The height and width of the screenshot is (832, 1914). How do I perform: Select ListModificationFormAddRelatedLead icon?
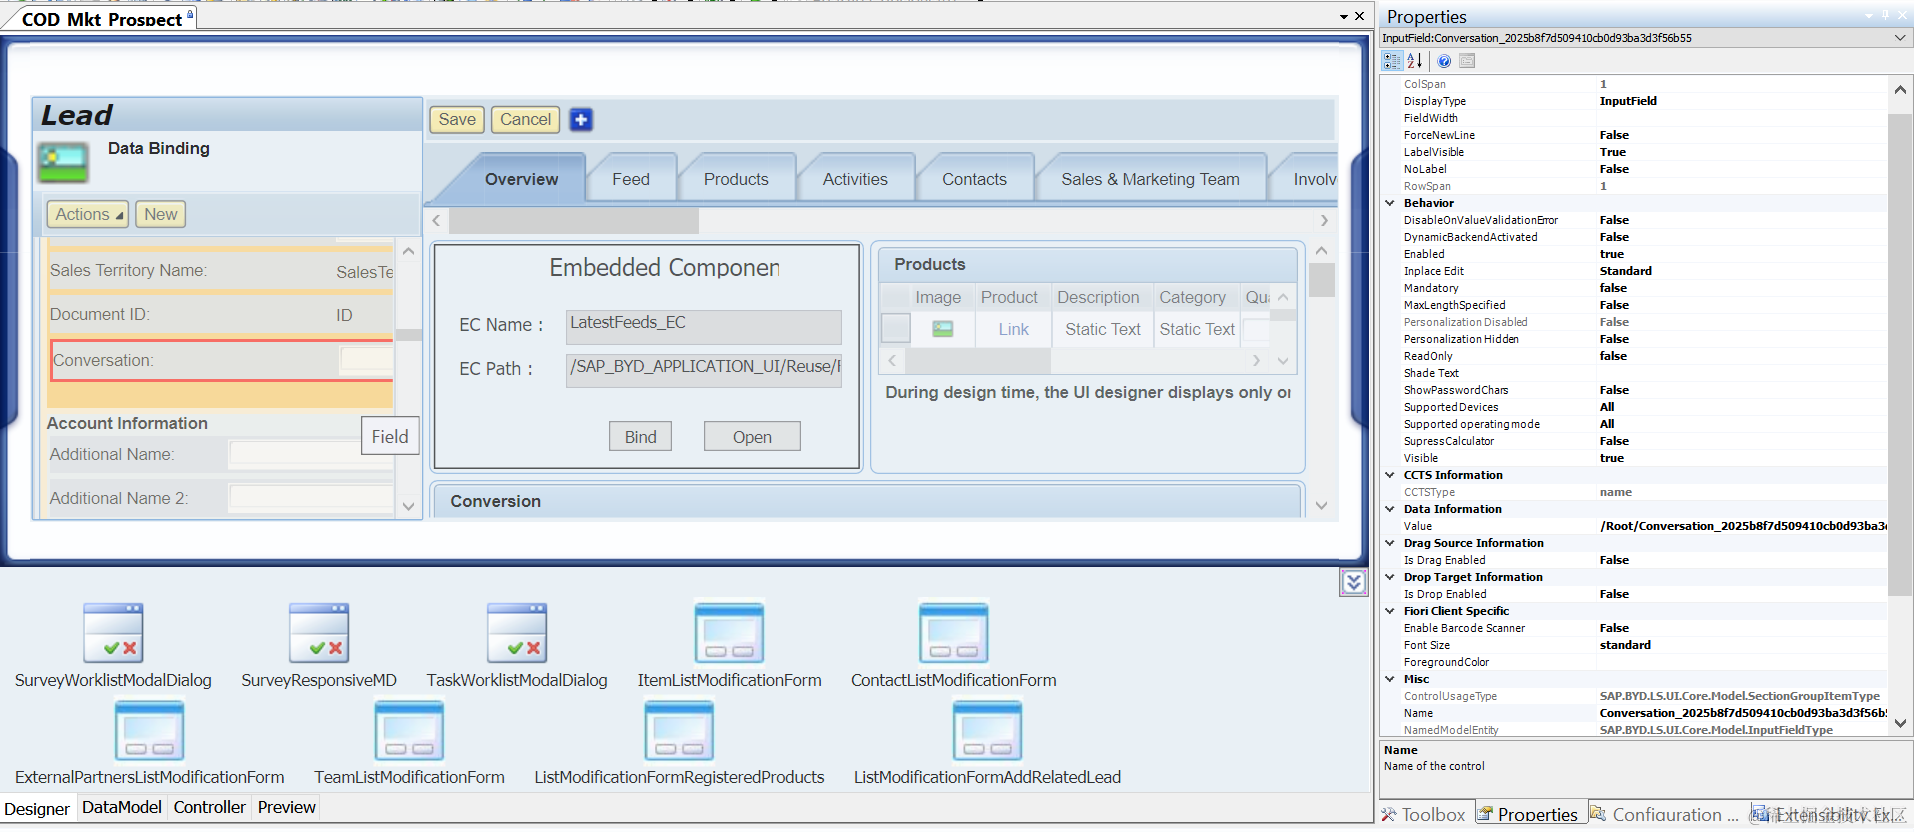[987, 730]
